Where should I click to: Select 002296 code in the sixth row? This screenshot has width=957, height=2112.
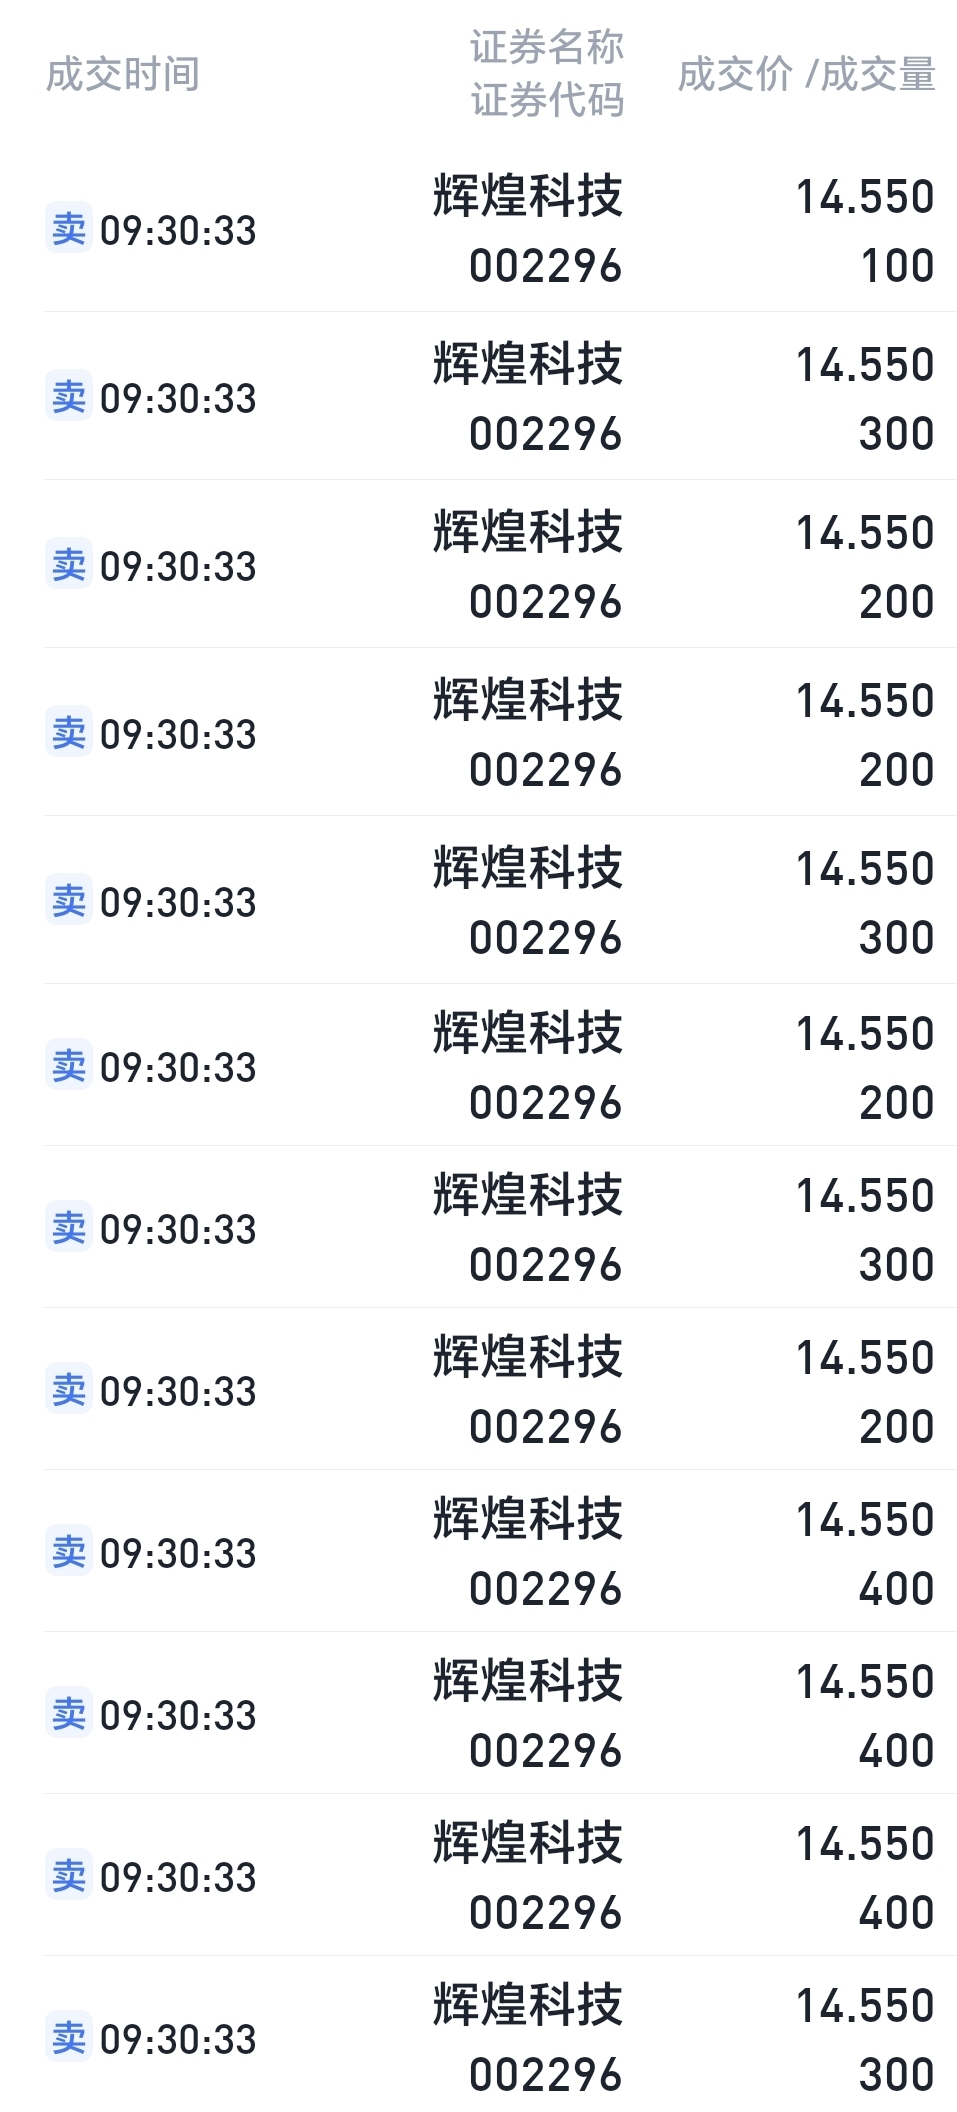click(x=546, y=1103)
